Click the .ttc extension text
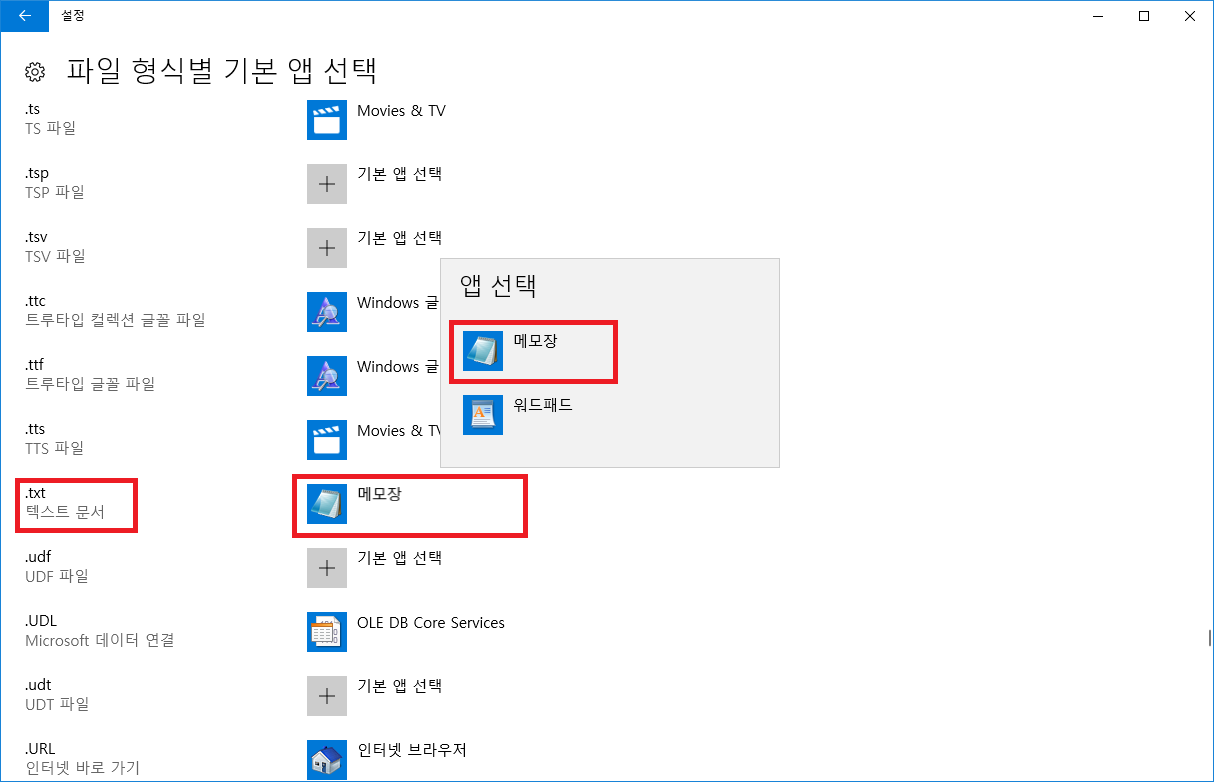Viewport: 1214px width, 782px height. tap(35, 301)
